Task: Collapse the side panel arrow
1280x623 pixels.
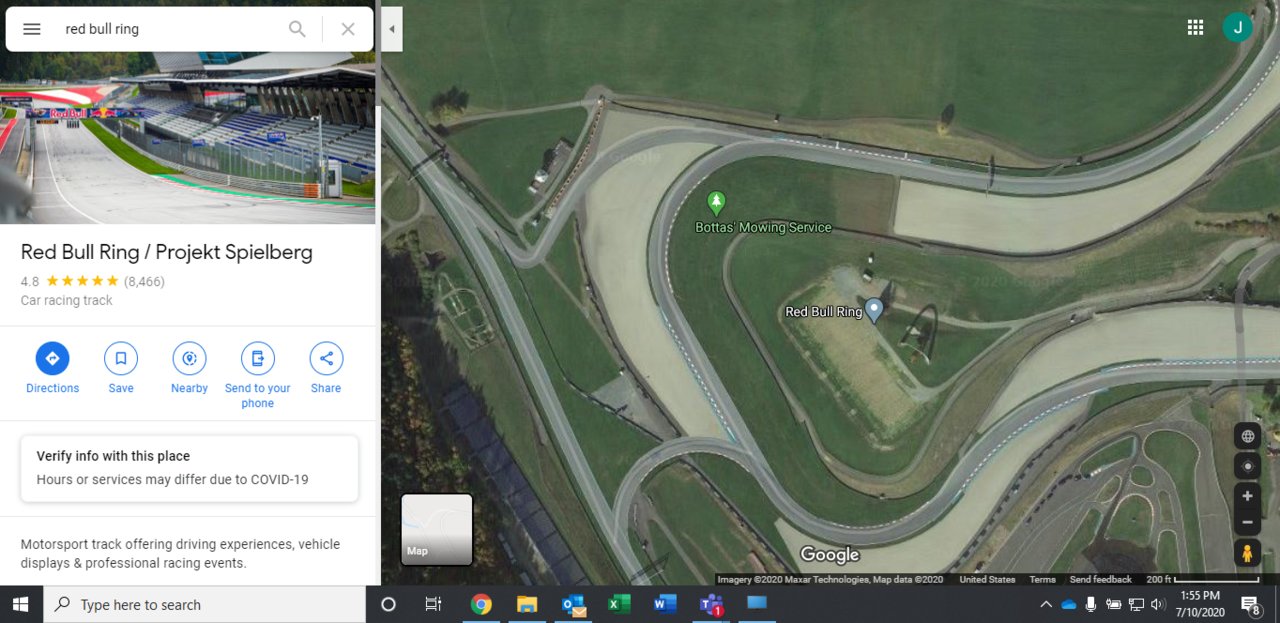Action: click(x=392, y=29)
